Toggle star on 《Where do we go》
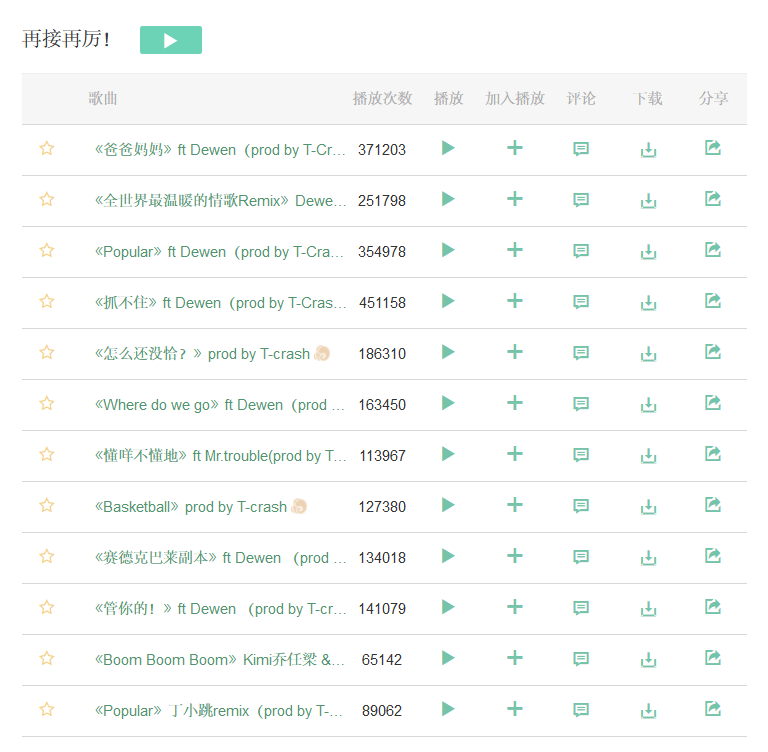 [x=47, y=403]
